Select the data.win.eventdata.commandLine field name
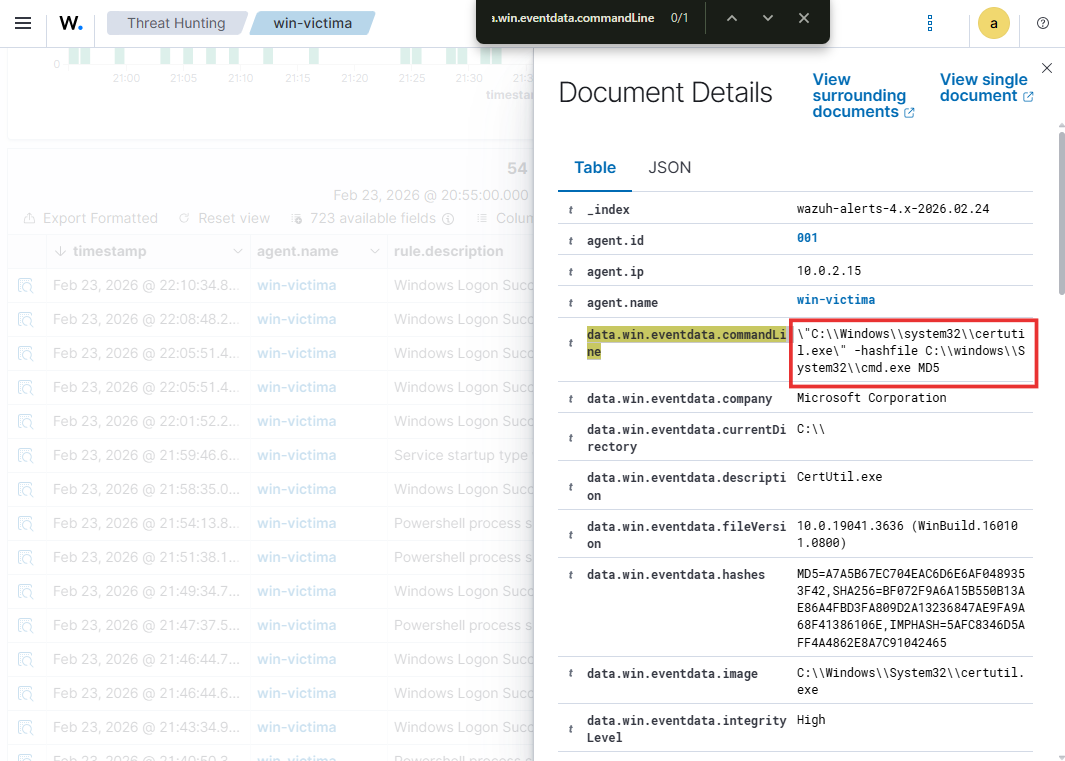This screenshot has width=1065, height=761. point(687,343)
